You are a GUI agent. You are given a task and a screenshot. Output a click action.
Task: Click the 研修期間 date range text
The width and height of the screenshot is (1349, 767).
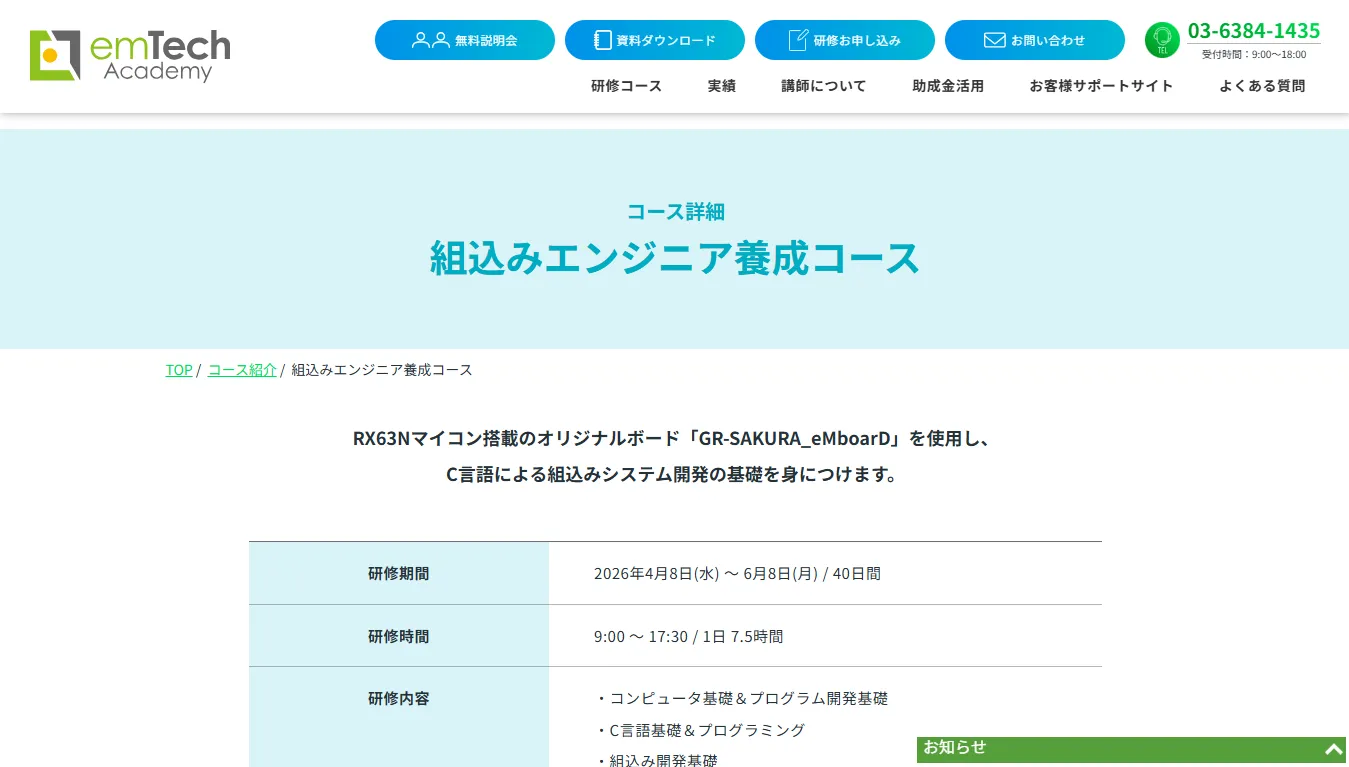tap(737, 574)
